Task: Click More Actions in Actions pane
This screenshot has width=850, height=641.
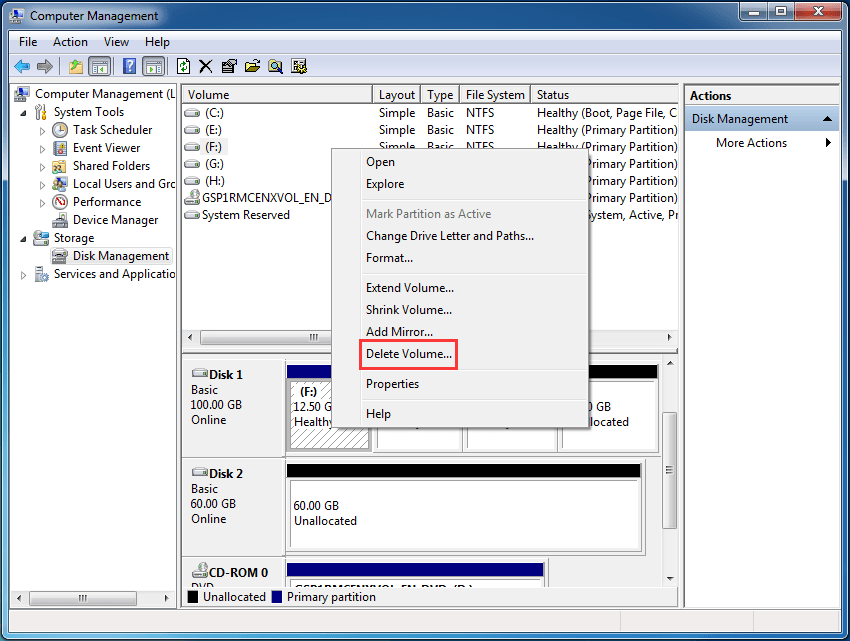Action: 751,143
